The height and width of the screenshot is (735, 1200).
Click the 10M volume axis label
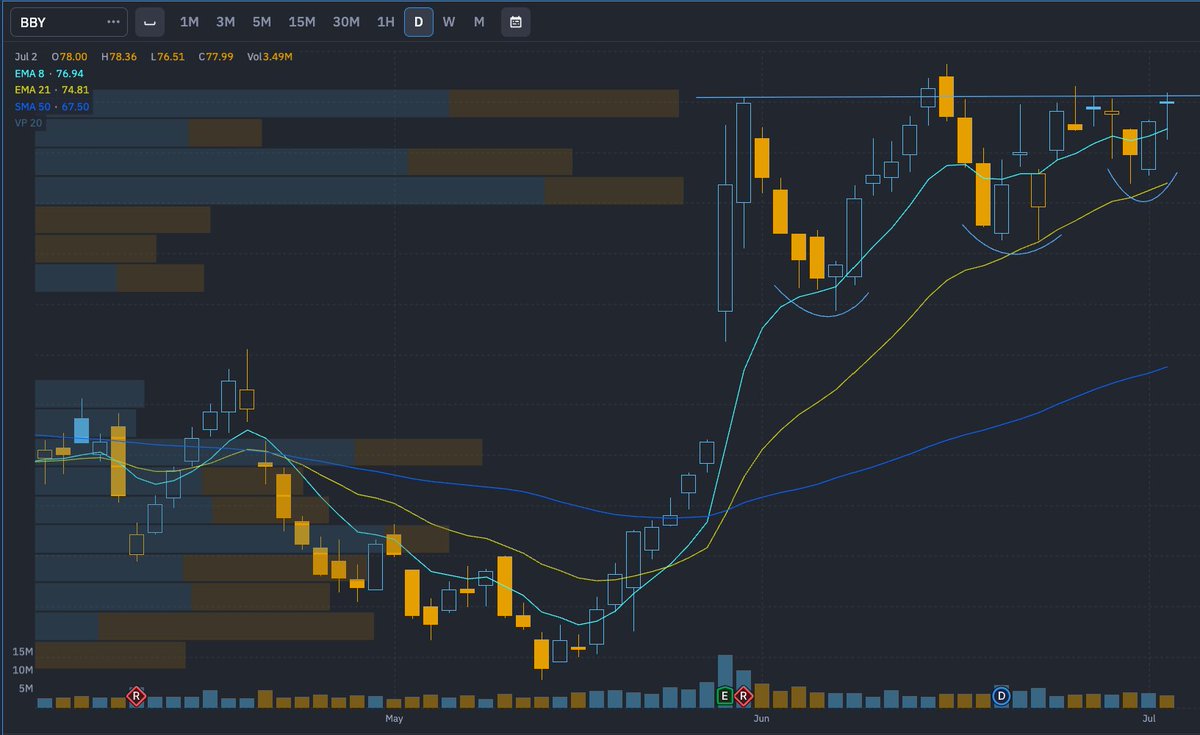[24, 669]
